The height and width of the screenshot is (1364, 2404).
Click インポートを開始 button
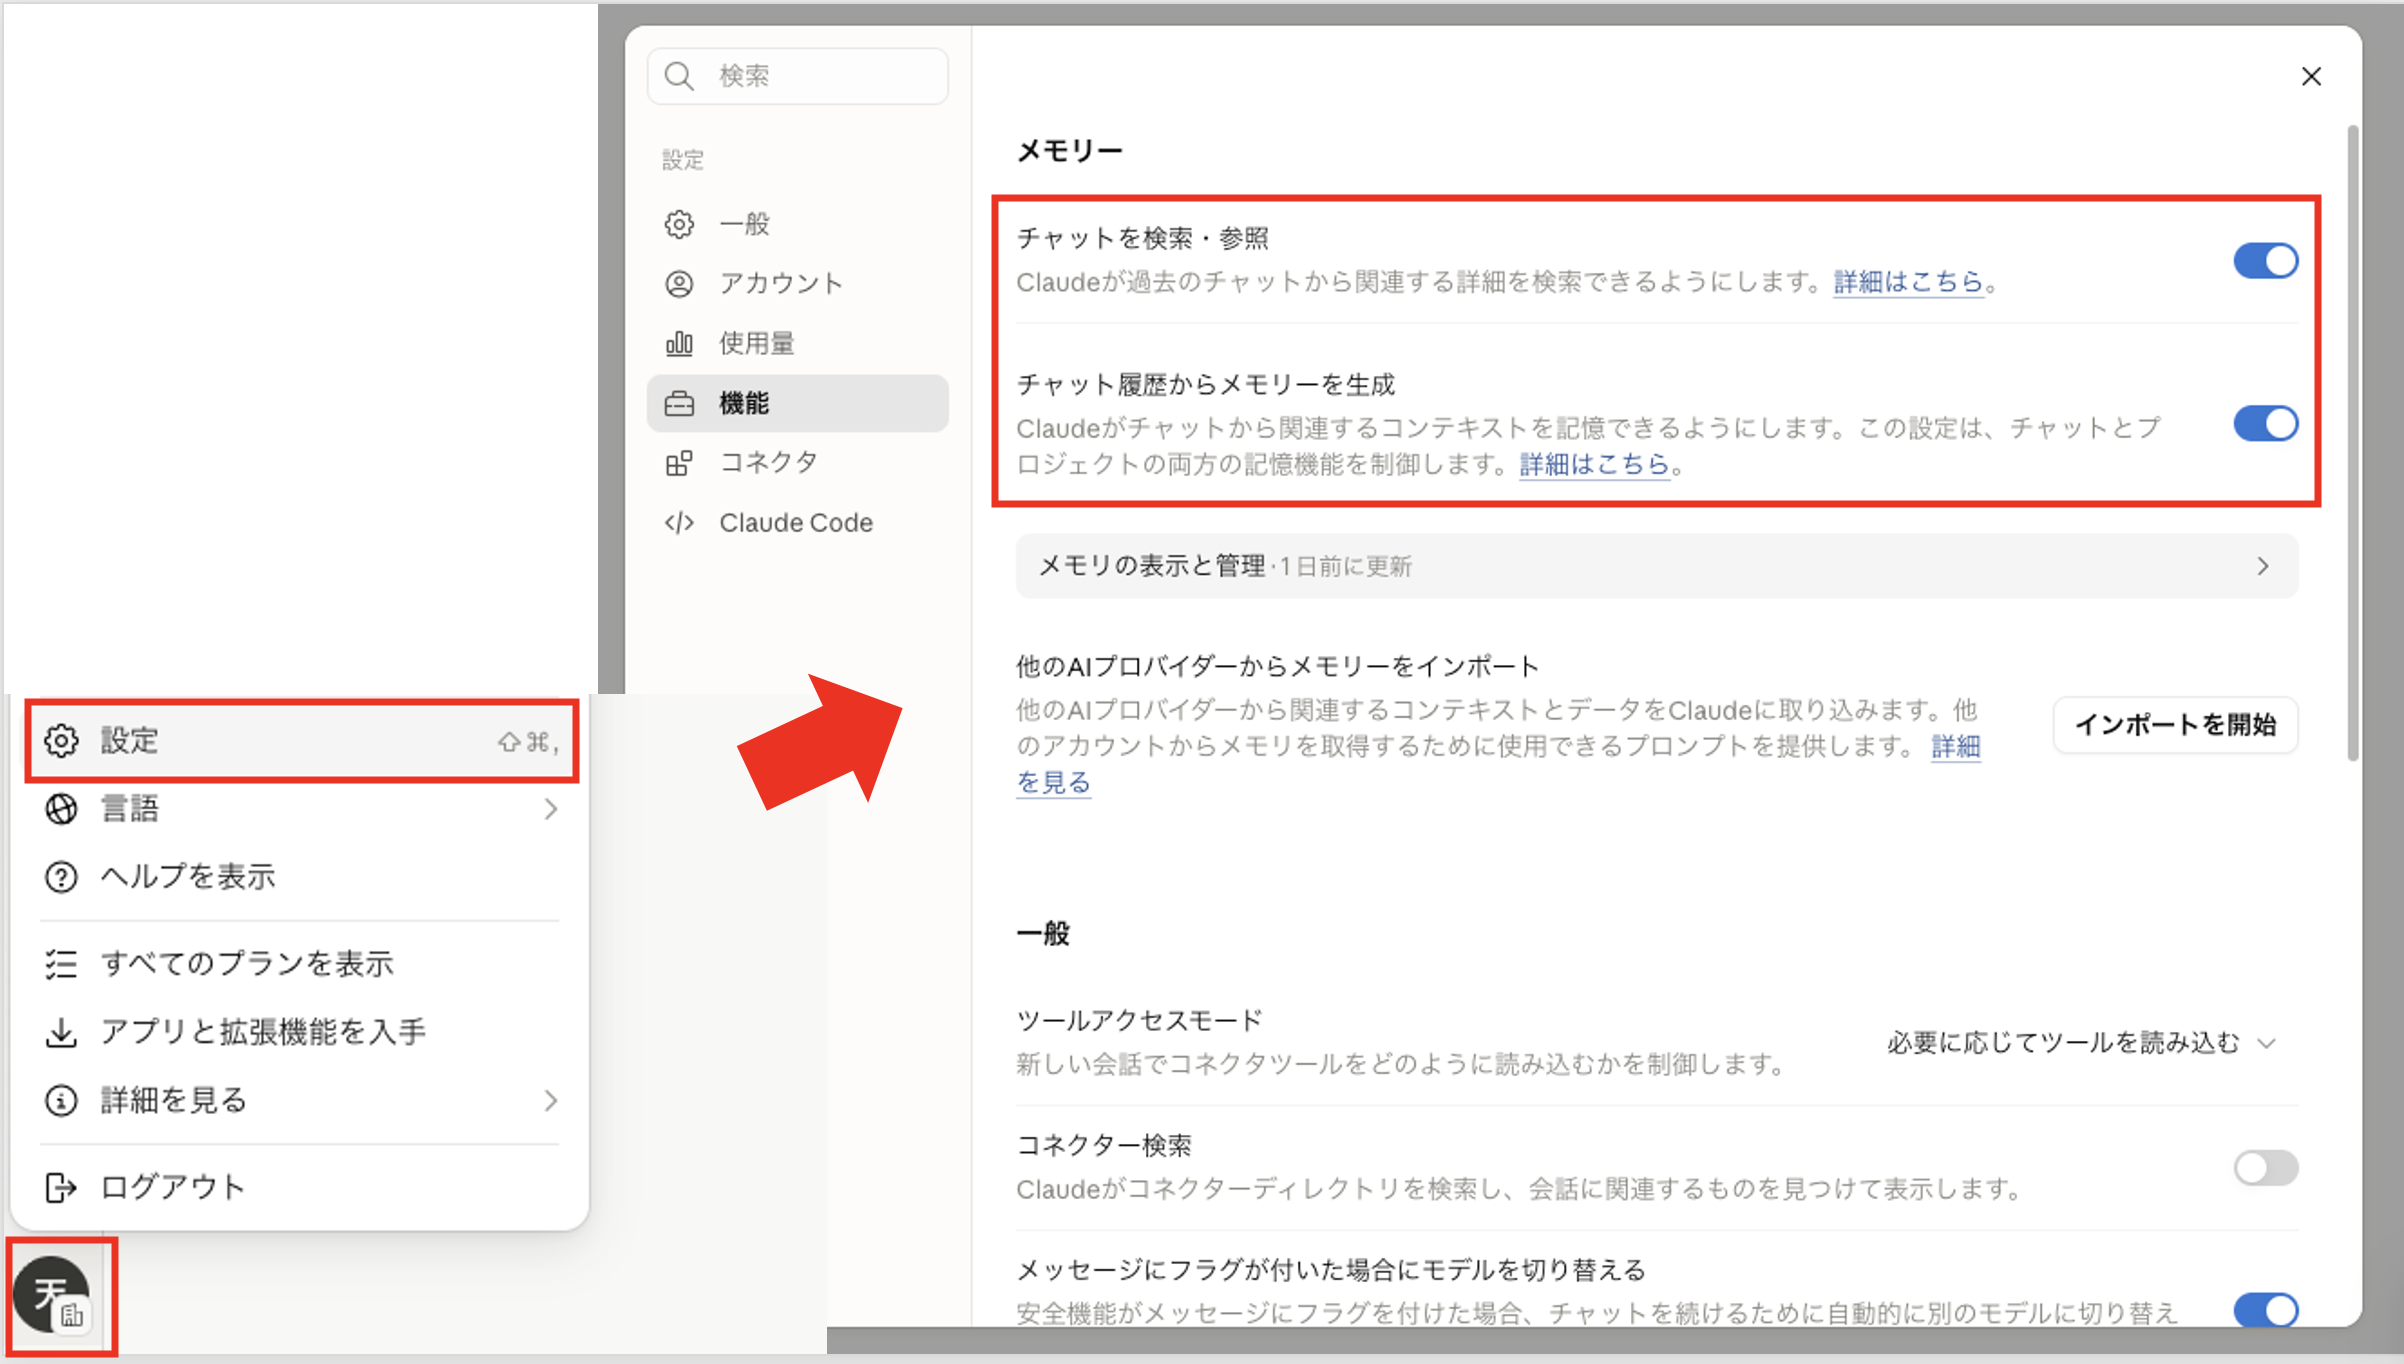[2175, 725]
